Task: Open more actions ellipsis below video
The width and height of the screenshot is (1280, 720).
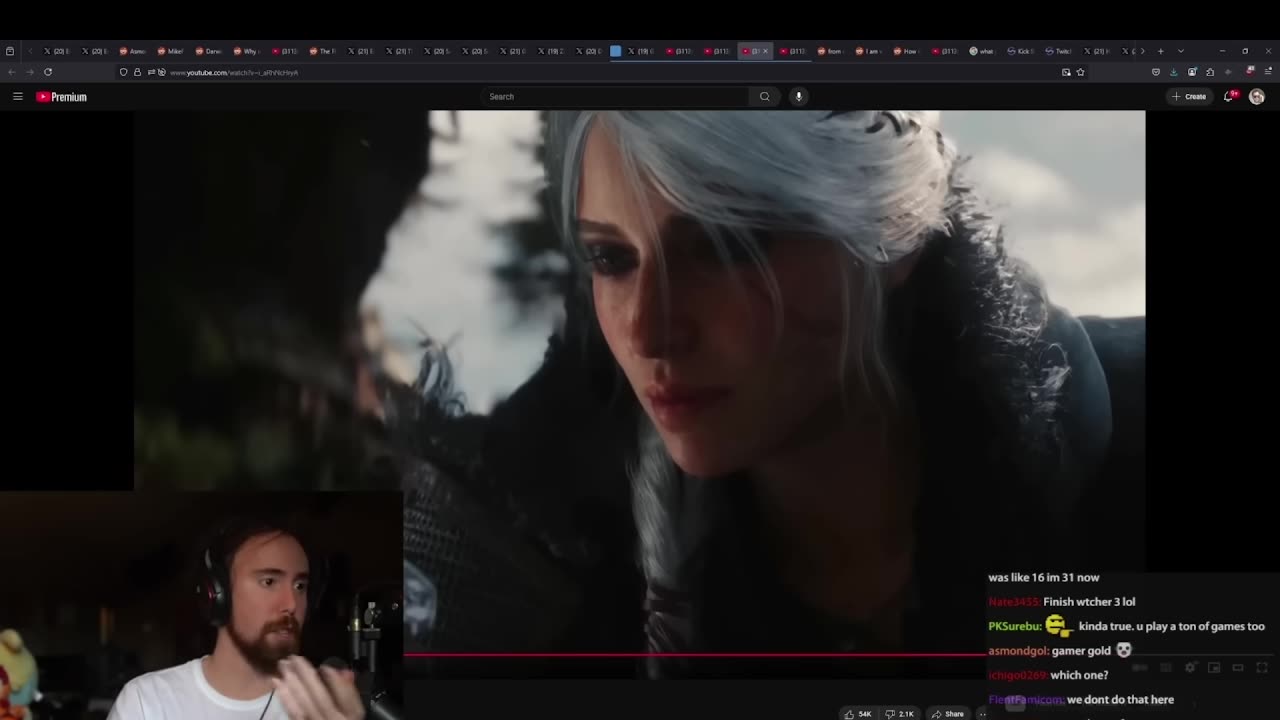Action: pos(982,714)
